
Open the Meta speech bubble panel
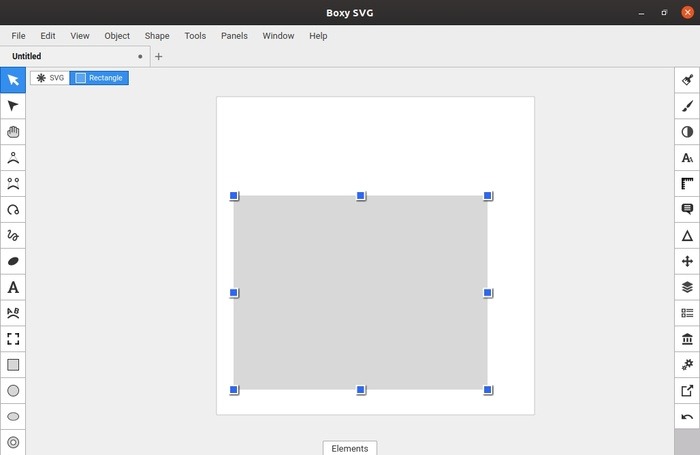[687, 209]
